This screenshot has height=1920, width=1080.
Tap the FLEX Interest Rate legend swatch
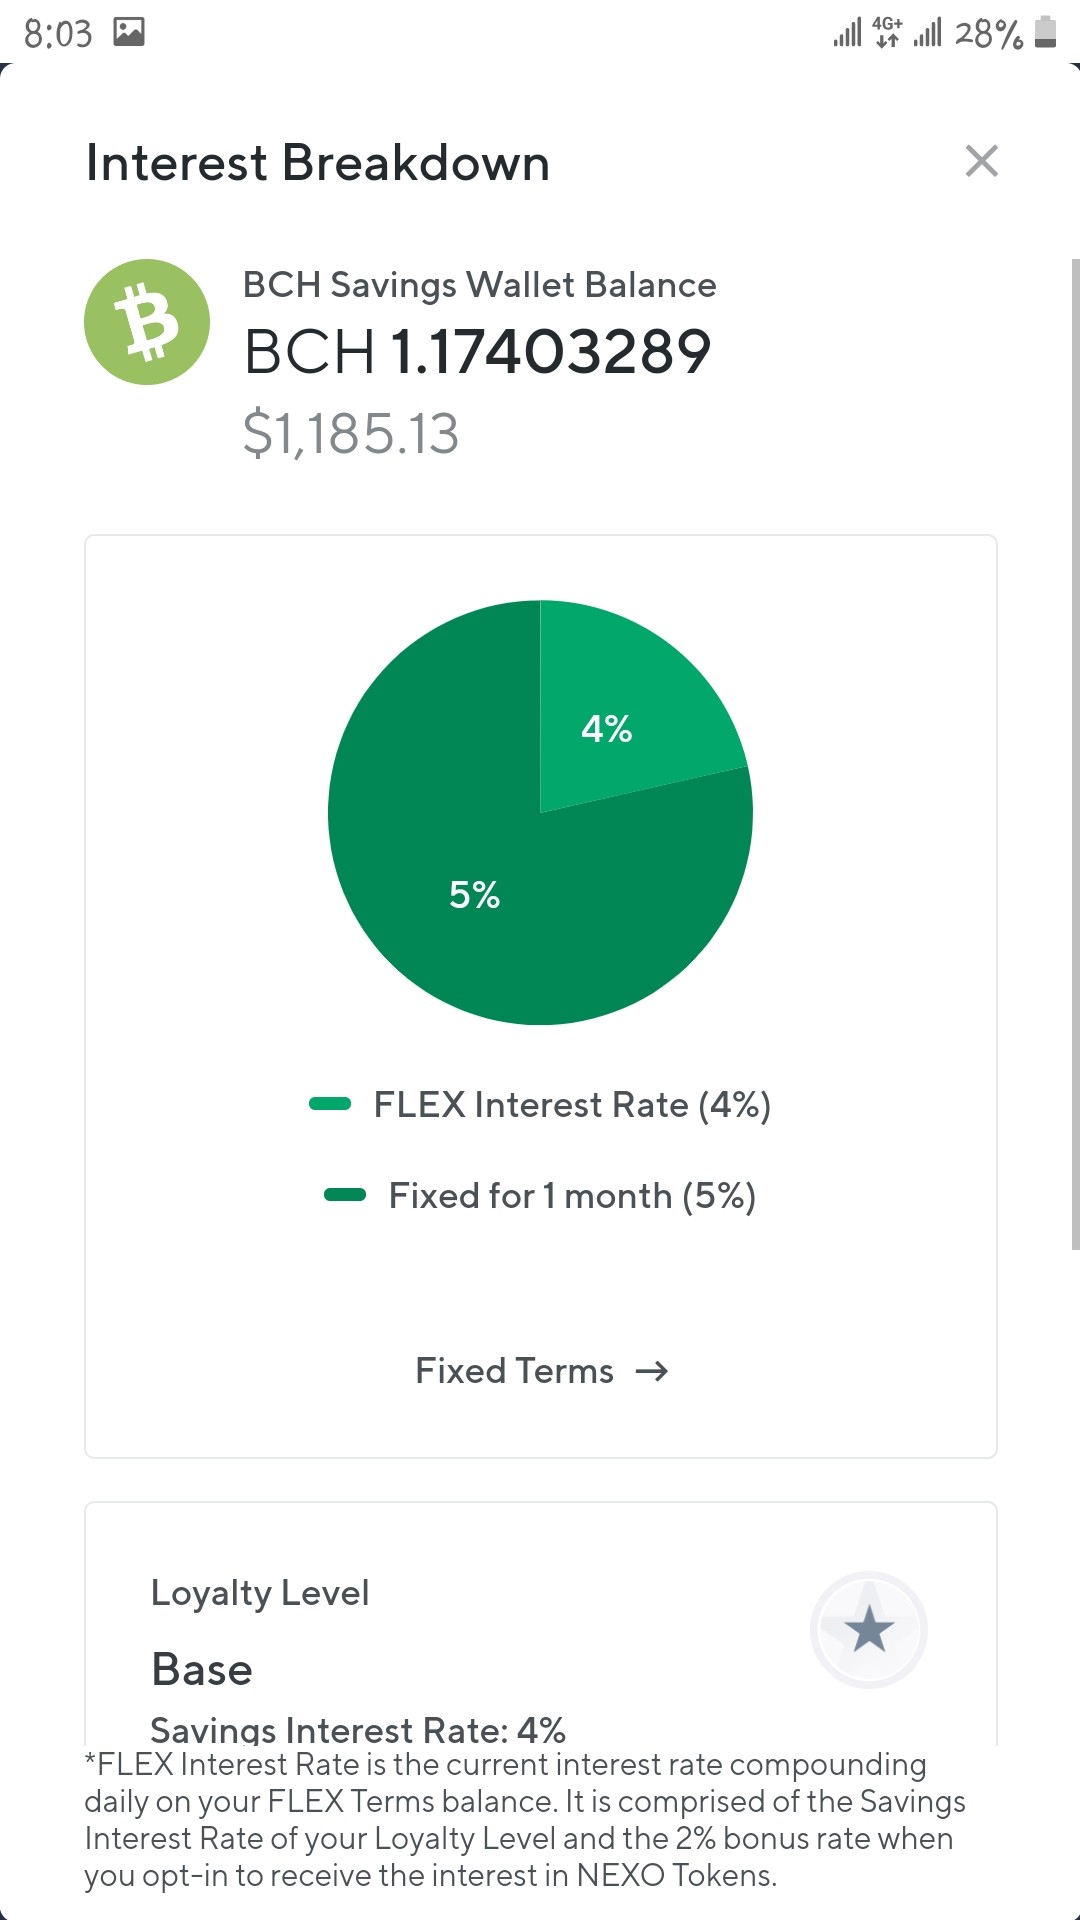click(x=330, y=1104)
